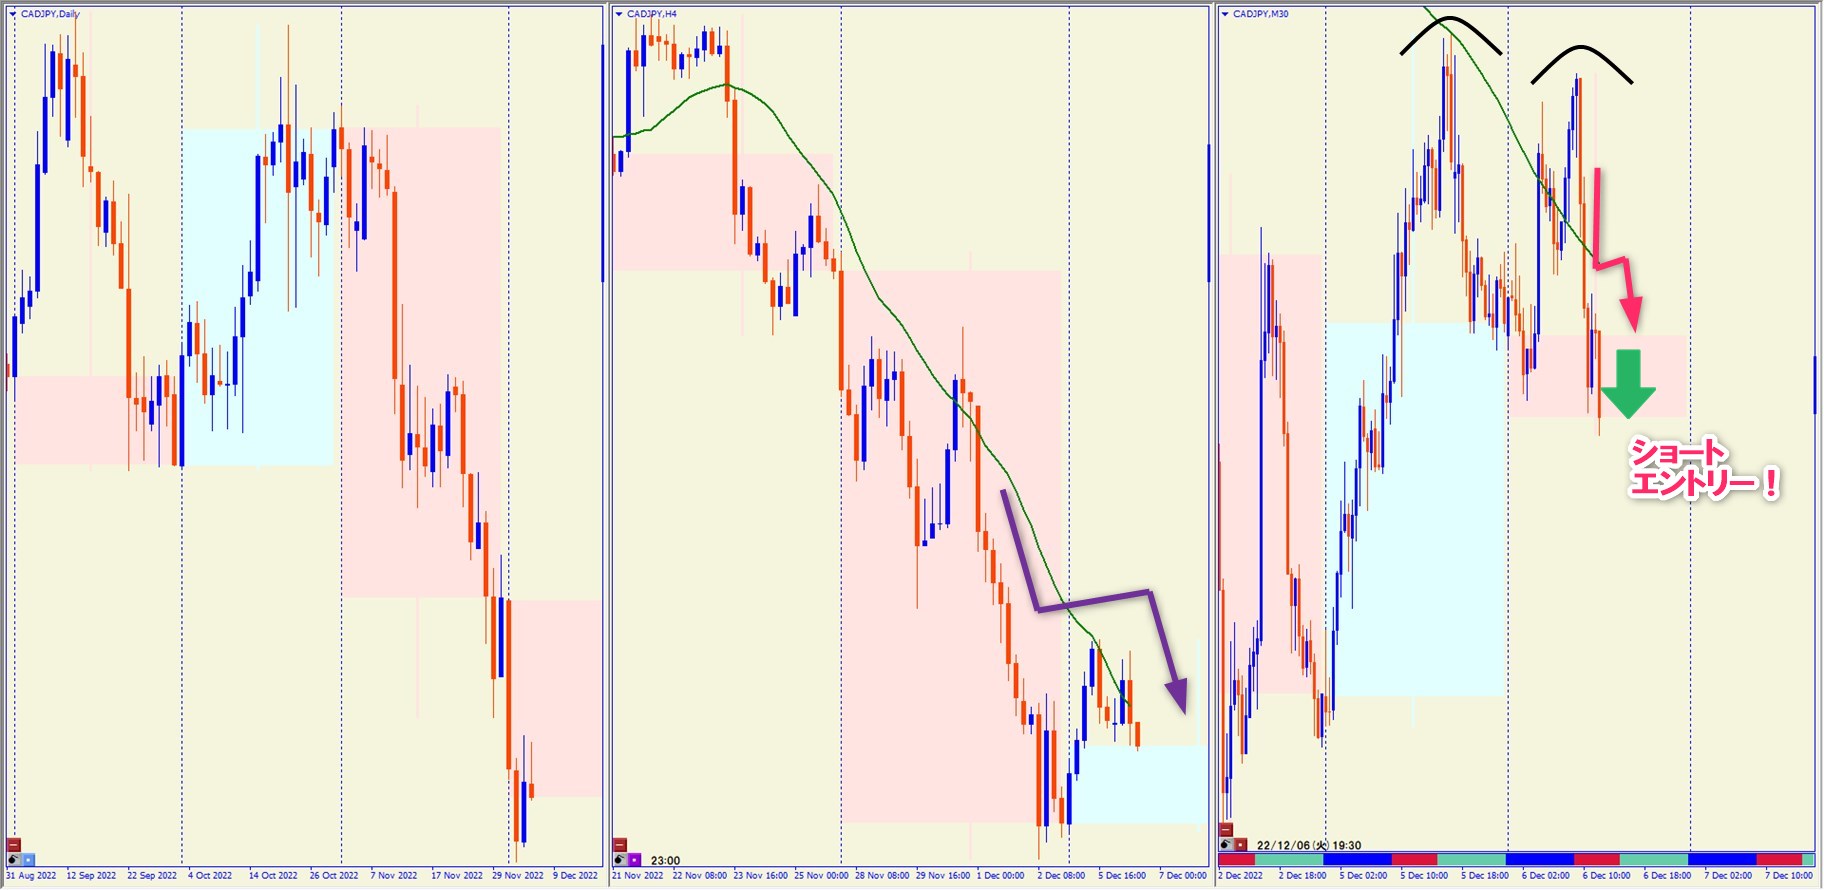The width and height of the screenshot is (1824, 890).
Task: Click the 22/12/06 19:30 timestamp label
Action: pos(1309,845)
